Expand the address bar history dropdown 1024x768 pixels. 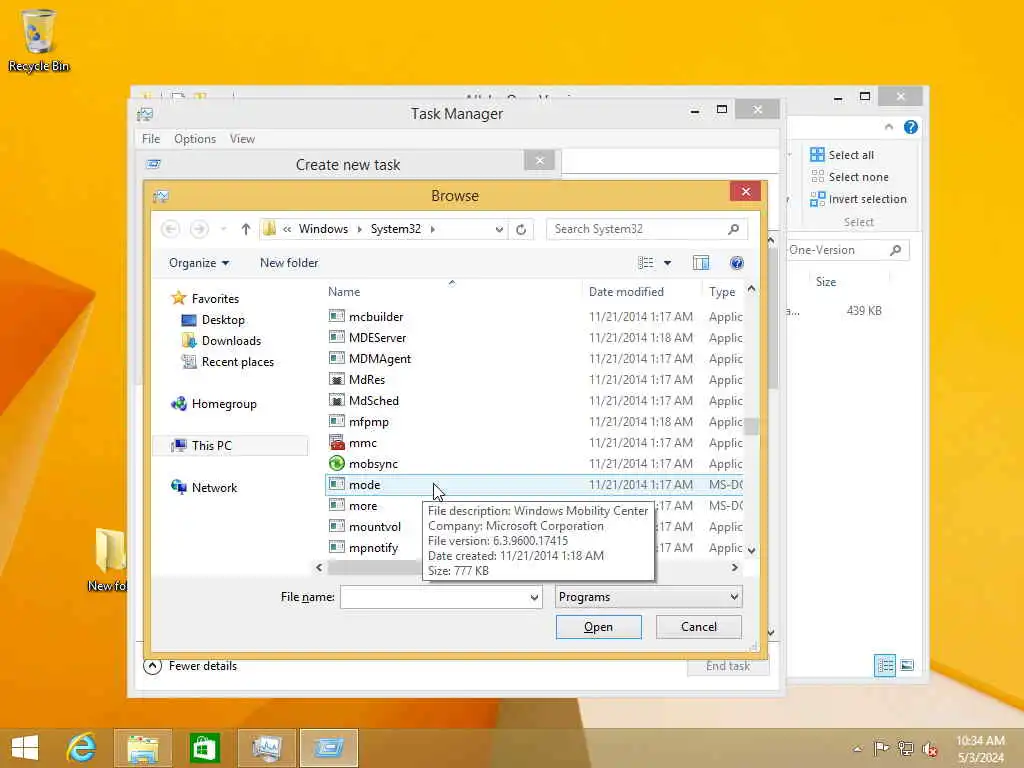(499, 229)
